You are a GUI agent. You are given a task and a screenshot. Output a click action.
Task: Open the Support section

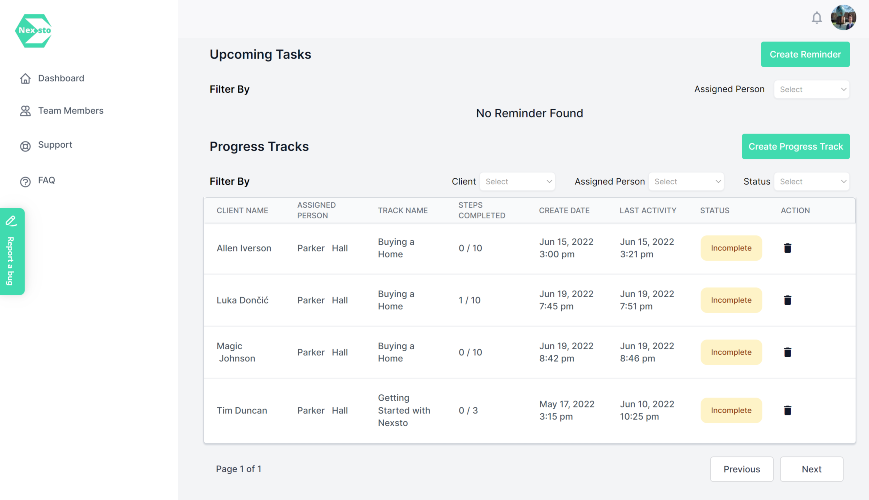(x=55, y=145)
